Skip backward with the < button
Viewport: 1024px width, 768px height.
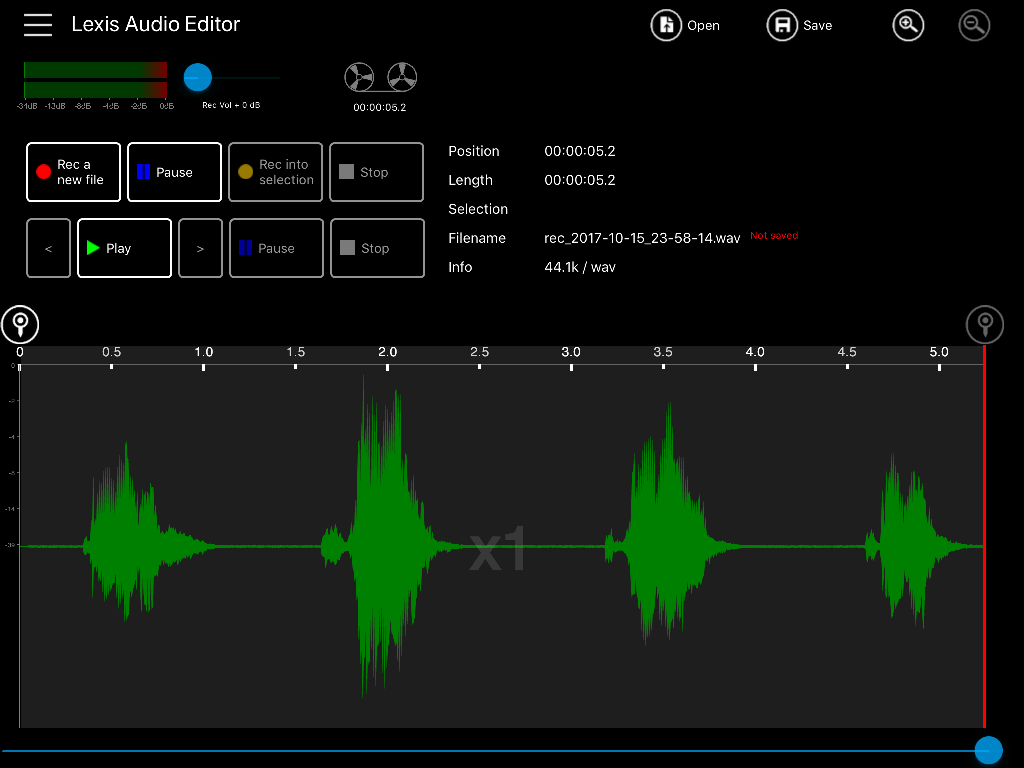(x=48, y=248)
